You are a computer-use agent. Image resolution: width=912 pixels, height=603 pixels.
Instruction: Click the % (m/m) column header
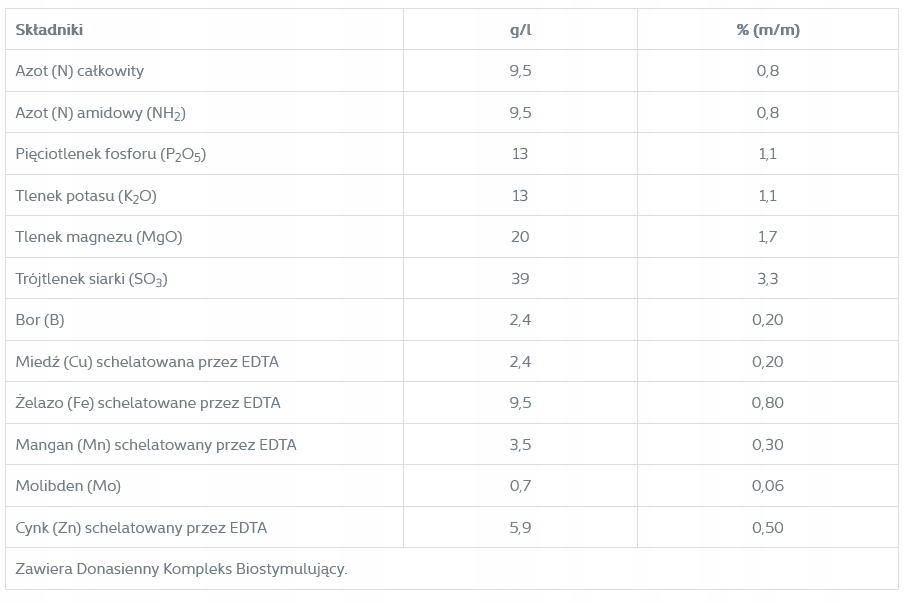pyautogui.click(x=767, y=30)
